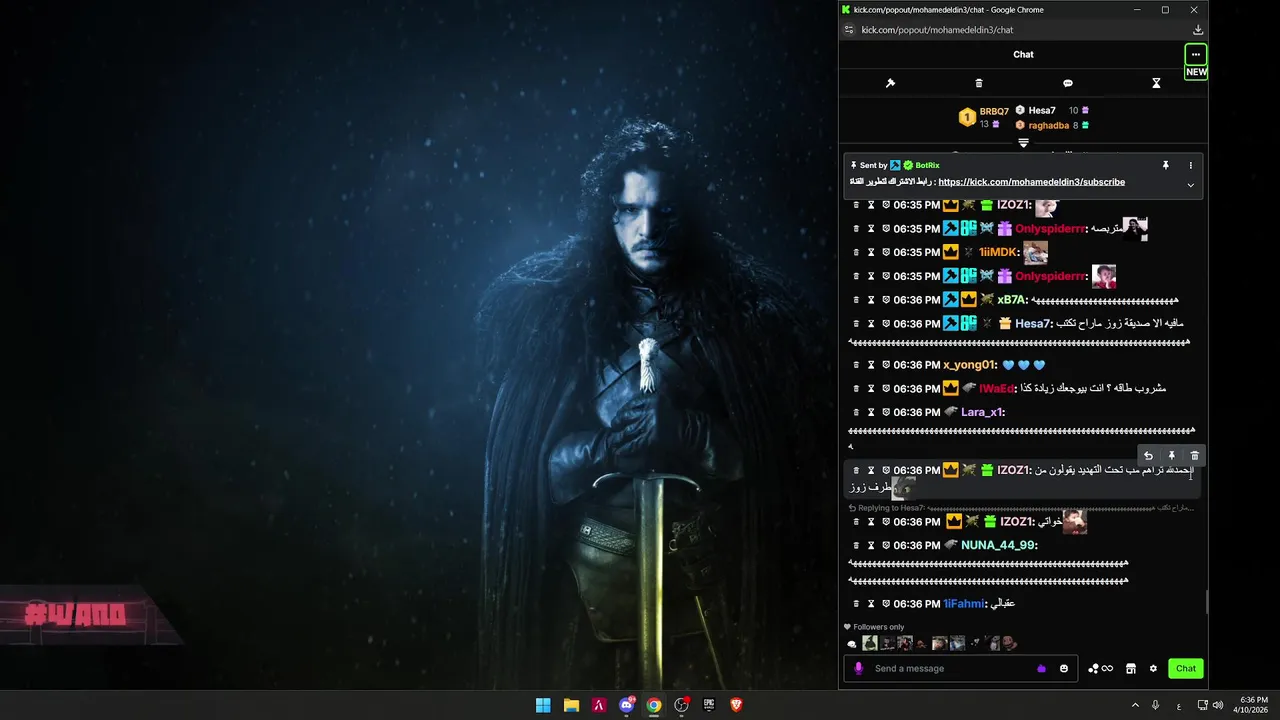Click username xB7A in chat

tap(1012, 300)
